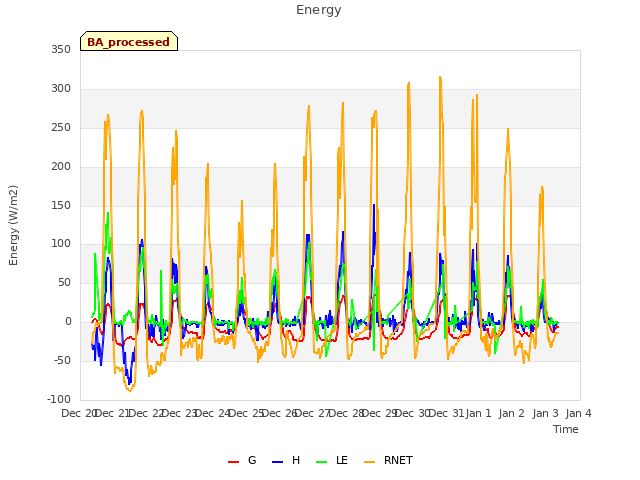Click the Jan 3 x-axis label
Viewport: 640px width, 480px height.
[x=545, y=413]
